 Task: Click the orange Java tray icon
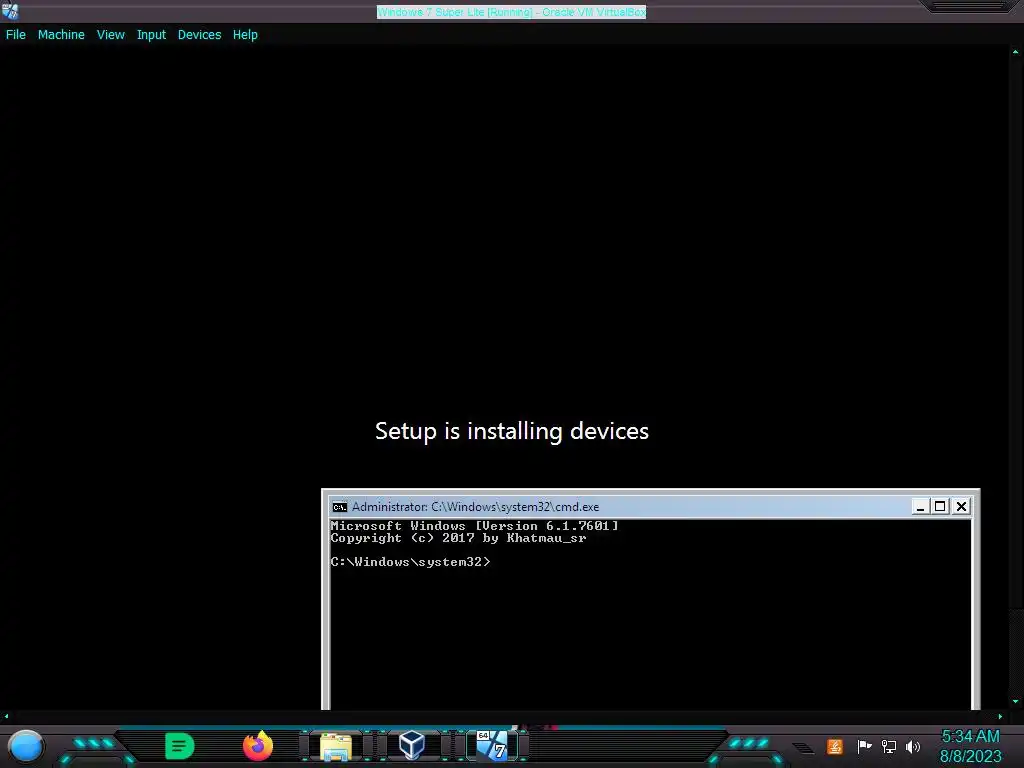pos(835,746)
